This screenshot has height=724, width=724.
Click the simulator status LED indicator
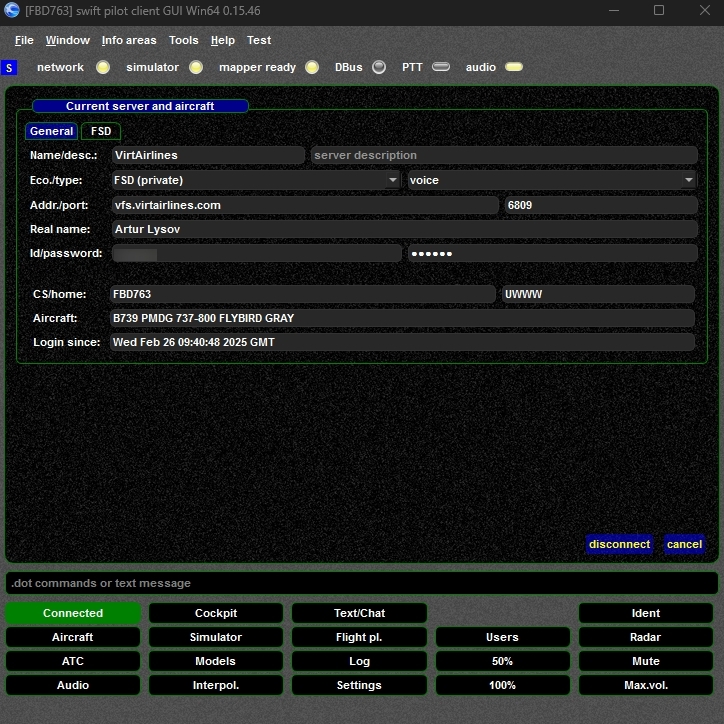pos(196,67)
